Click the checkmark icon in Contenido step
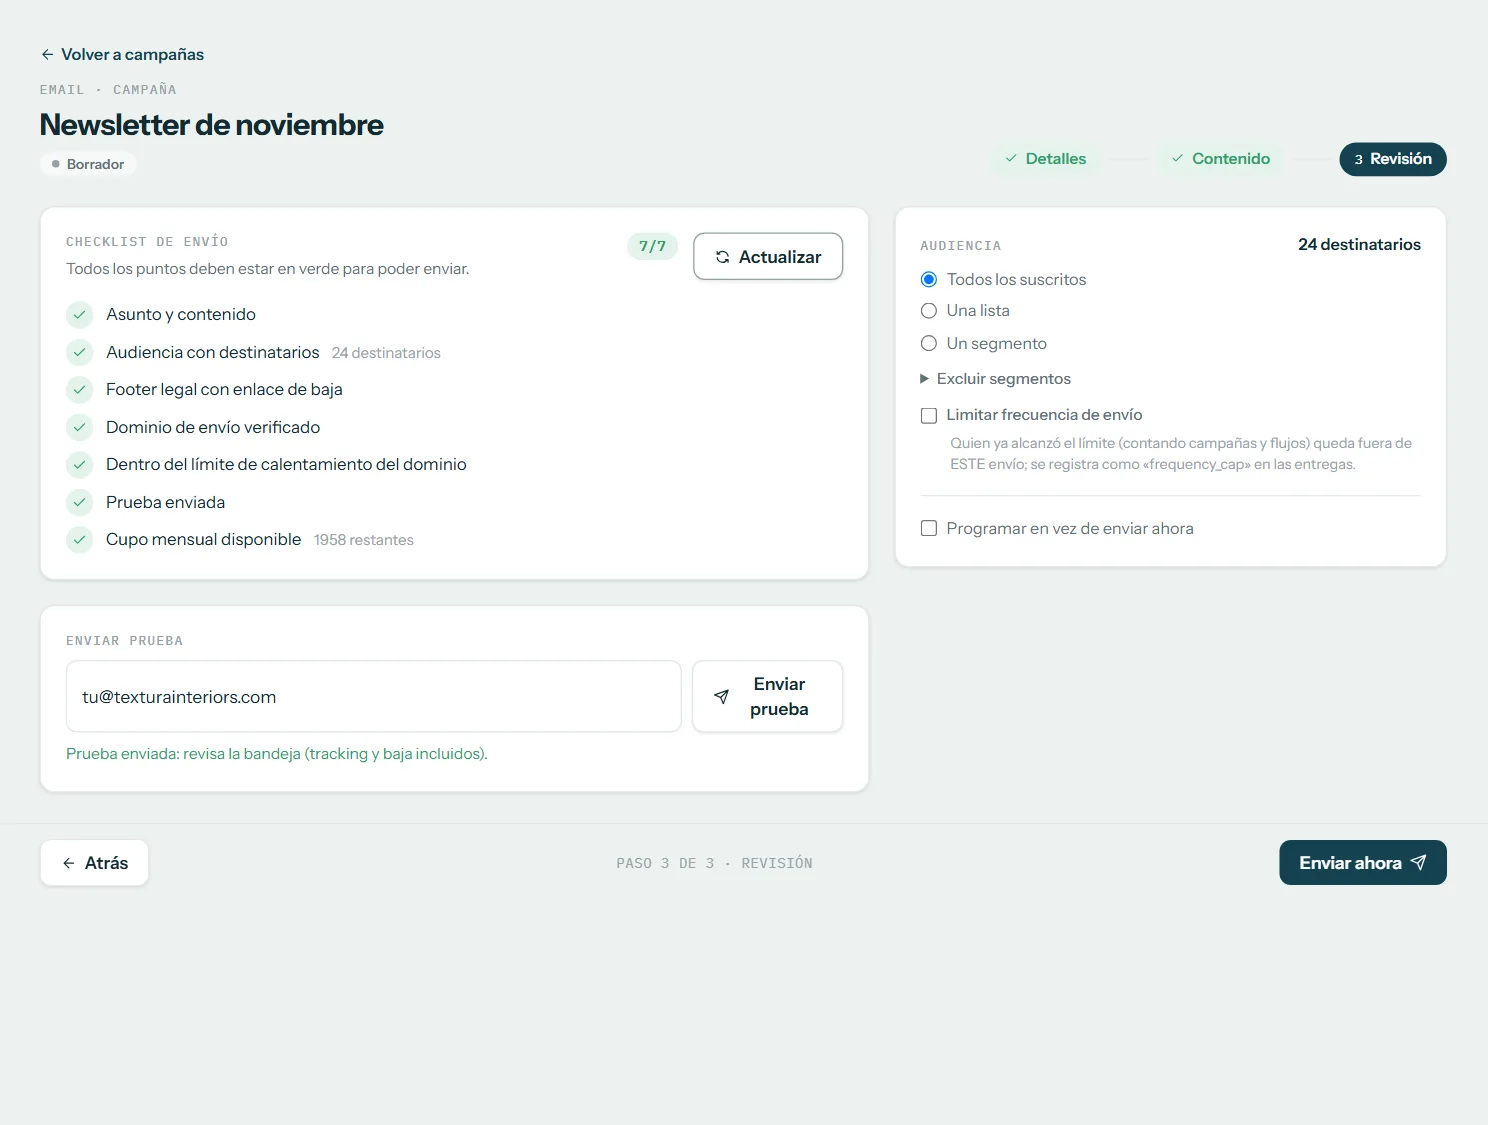 click(1177, 158)
